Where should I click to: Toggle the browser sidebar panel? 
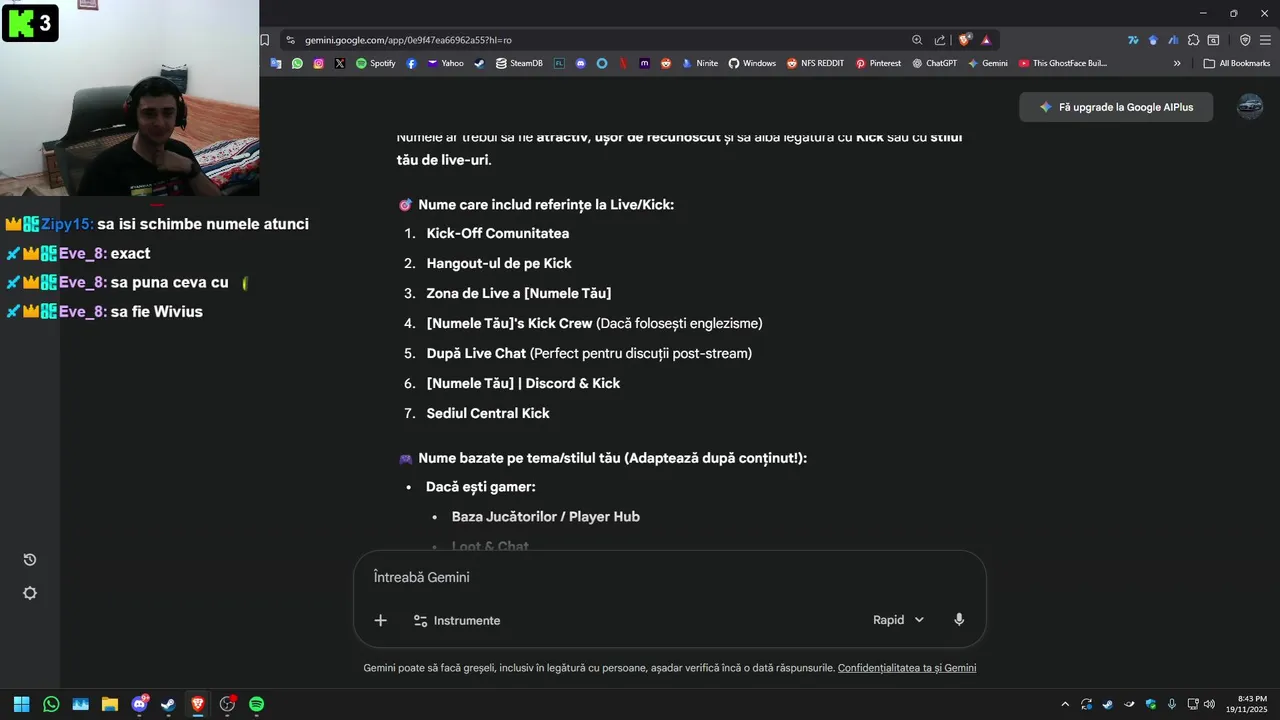(x=1213, y=40)
